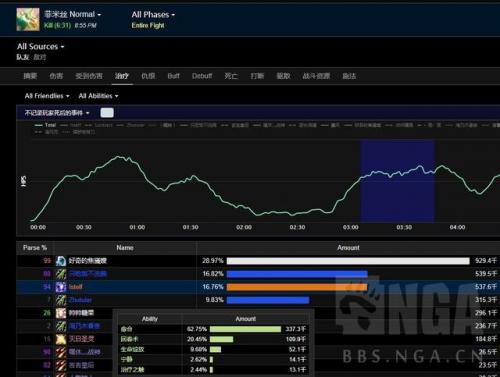This screenshot has width=500, height=377.
Task: Click the hunter icon beside Zhutuler
Action: pyautogui.click(x=61, y=300)
